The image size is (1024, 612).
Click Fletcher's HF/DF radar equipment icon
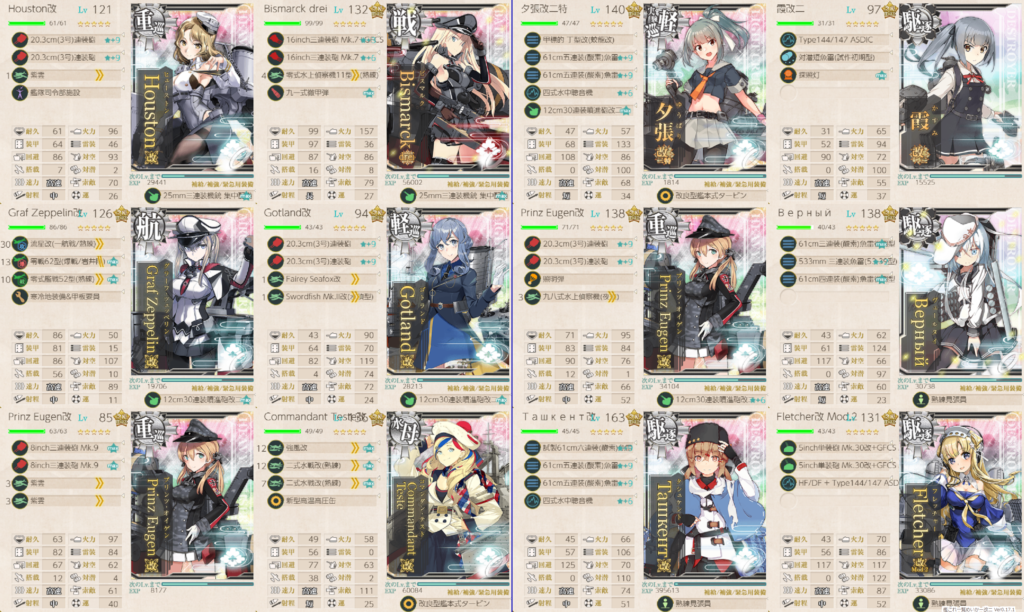[x=788, y=483]
